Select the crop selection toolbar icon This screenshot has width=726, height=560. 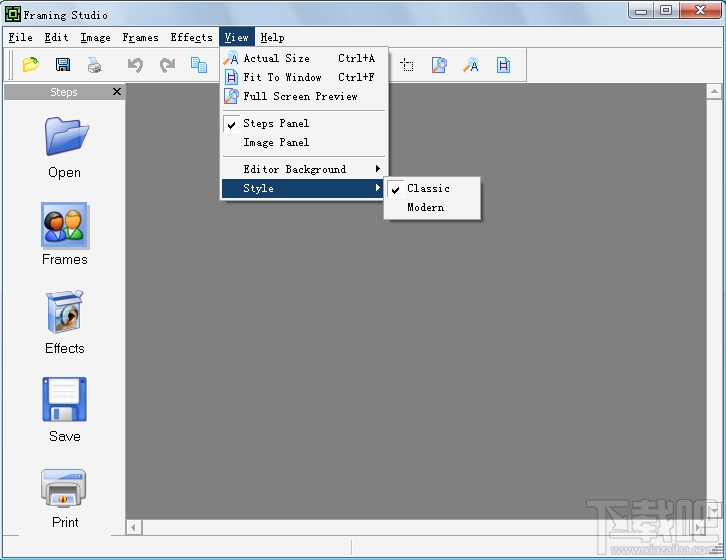click(x=407, y=65)
